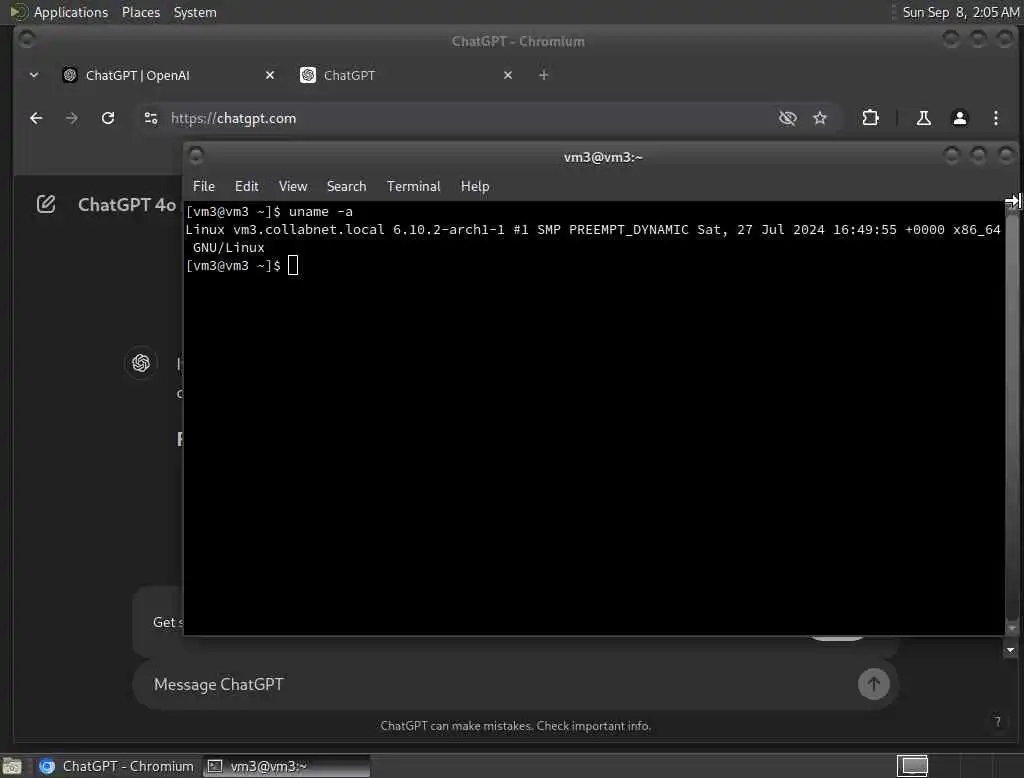Viewport: 1024px width, 778px height.
Task: Close the ChatGPT | OpenAI tab
Action: pyautogui.click(x=270, y=75)
